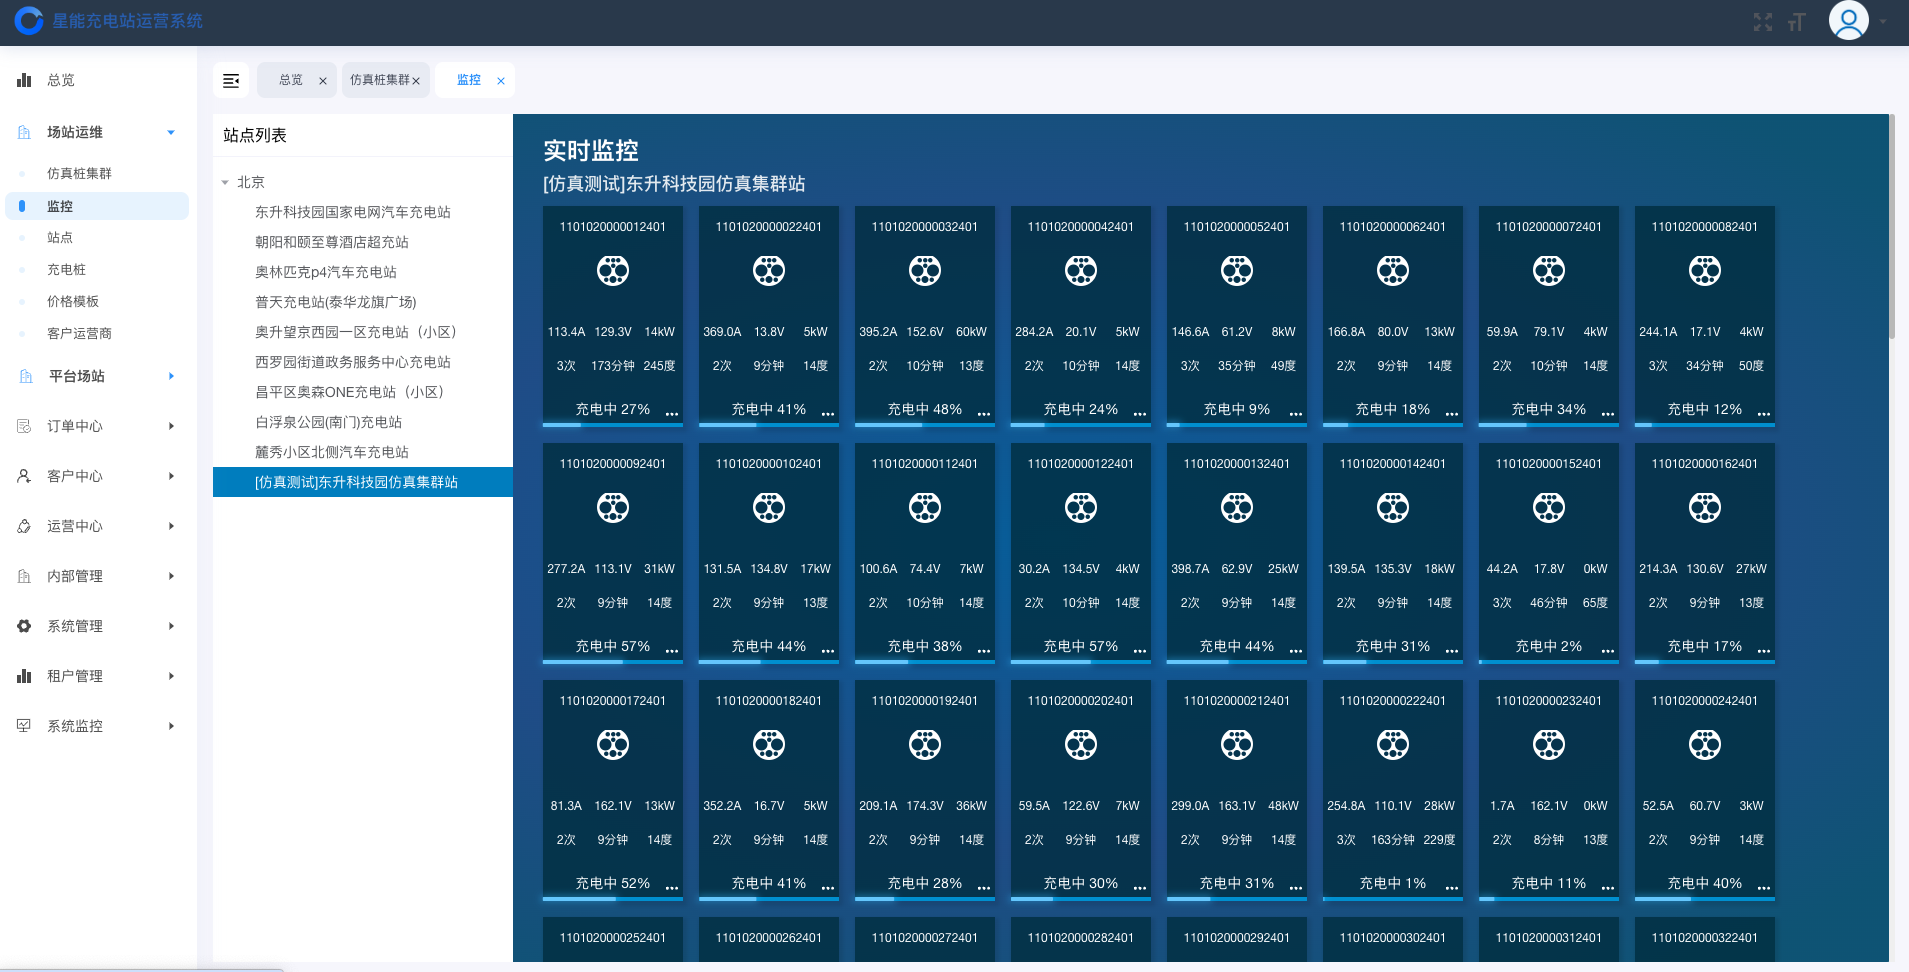Image resolution: width=1909 pixels, height=972 pixels.
Task: Click the connector icon of charger 1101020000012401
Action: click(612, 271)
